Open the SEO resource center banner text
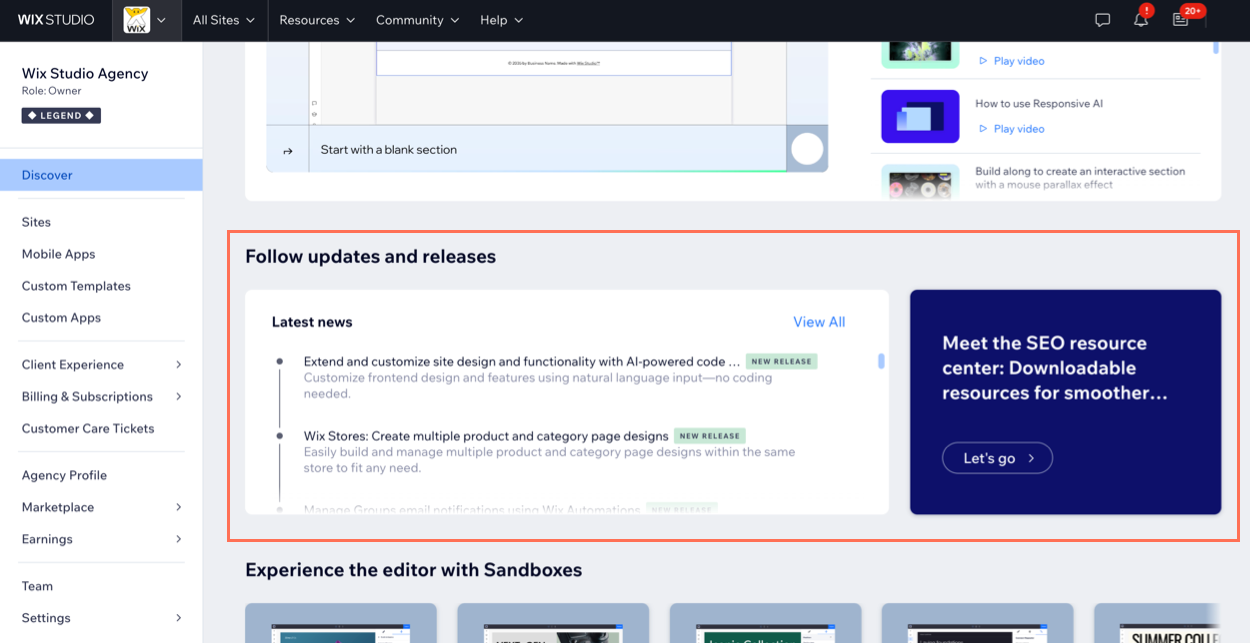The width and height of the screenshot is (1250, 643). tap(1055, 368)
